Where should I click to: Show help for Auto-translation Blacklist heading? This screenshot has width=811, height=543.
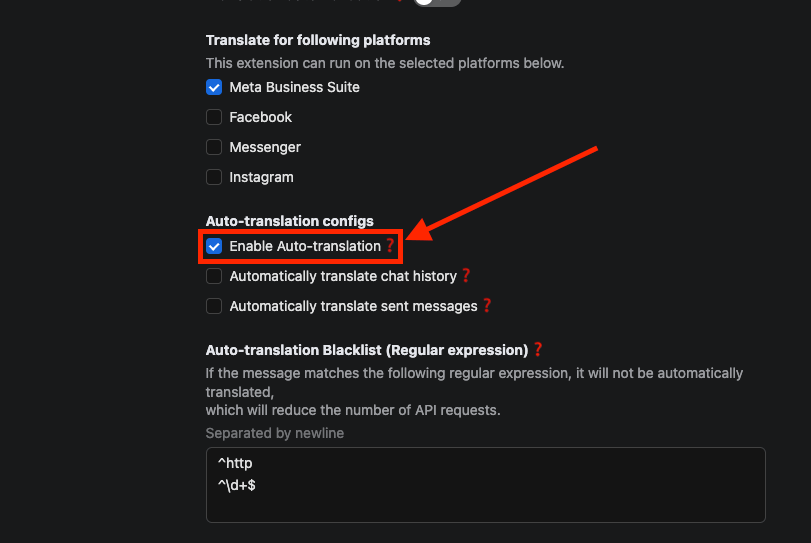click(537, 350)
